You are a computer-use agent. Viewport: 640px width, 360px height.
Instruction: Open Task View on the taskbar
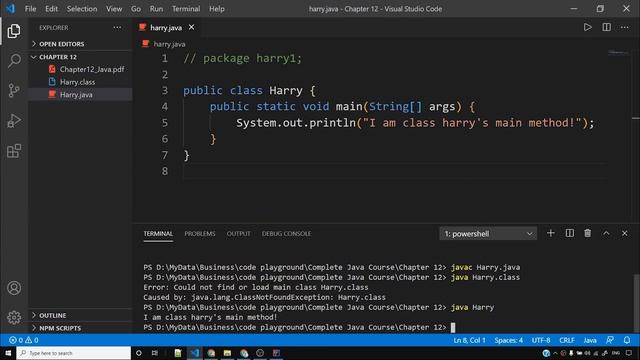155,353
